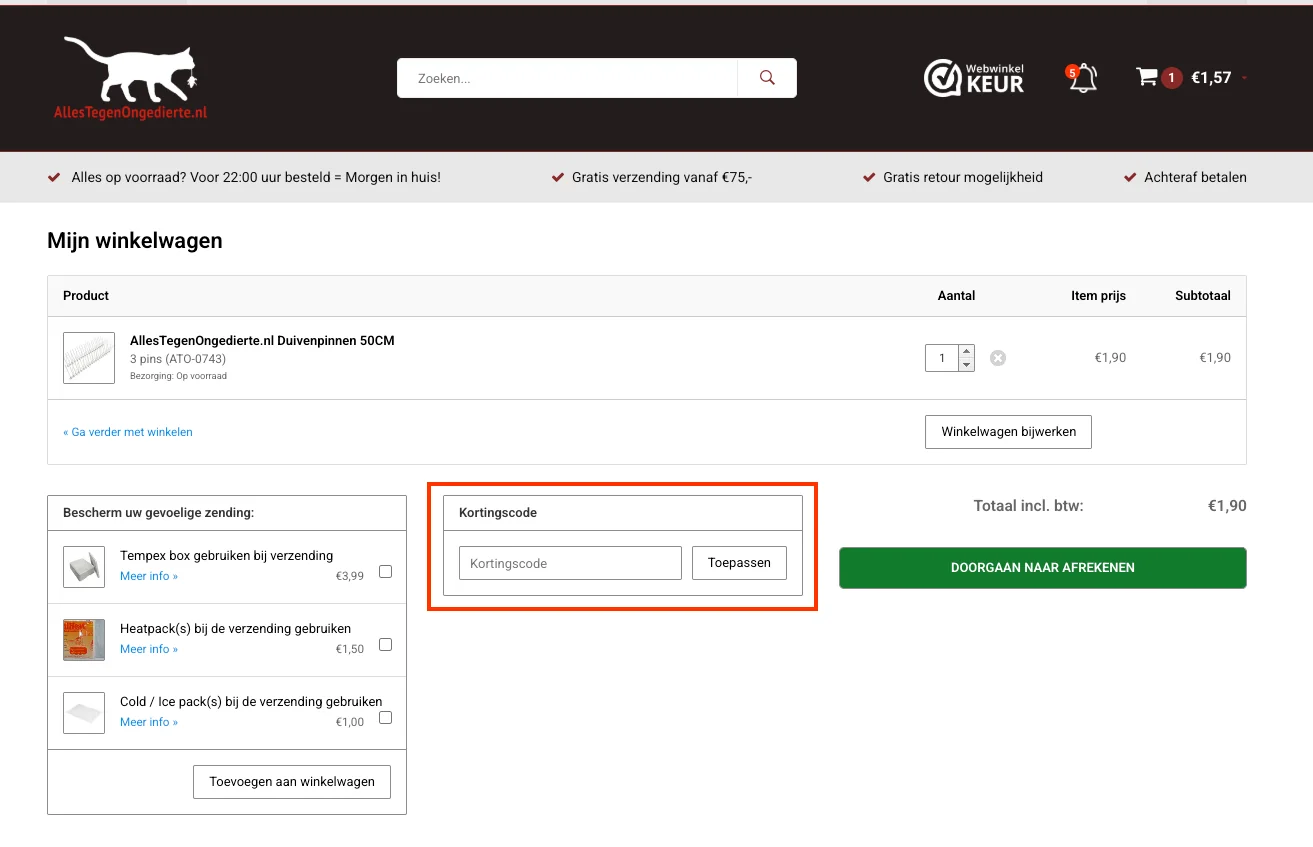Image resolution: width=1313 pixels, height=847 pixels.
Task: Click '3 pins (ATO-0743)' text
Action: pos(178,359)
